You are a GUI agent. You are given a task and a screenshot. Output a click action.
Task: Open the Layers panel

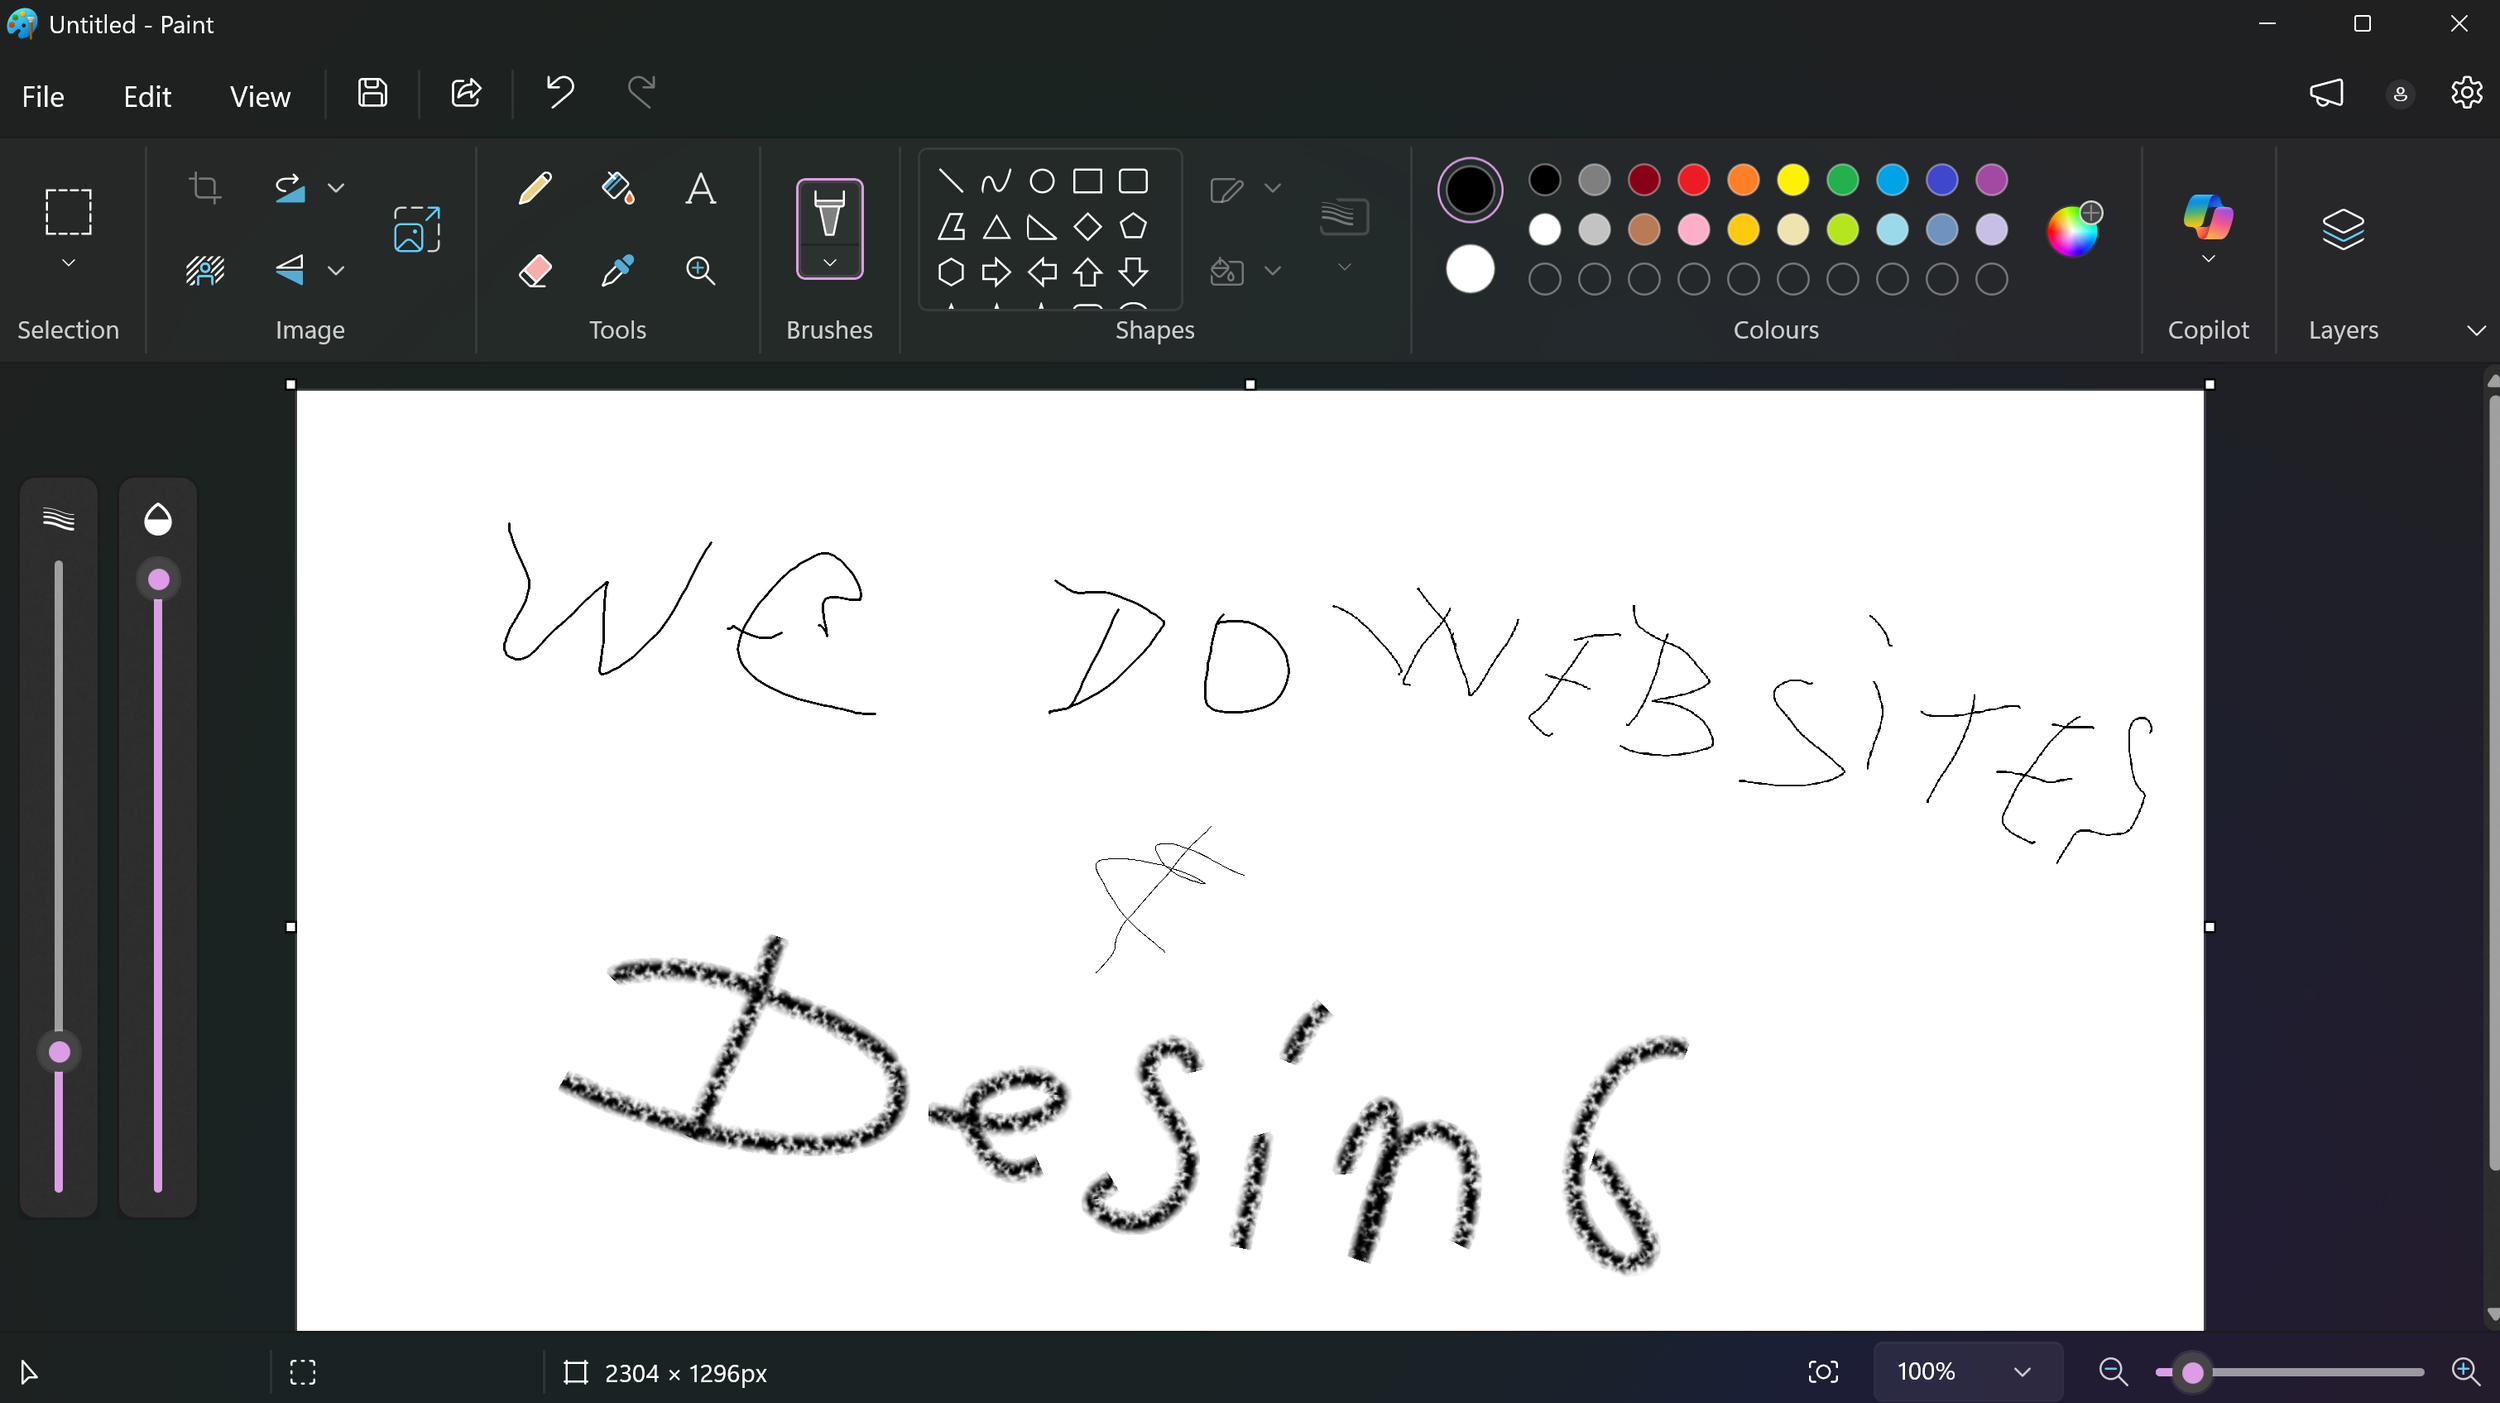[x=2343, y=229]
